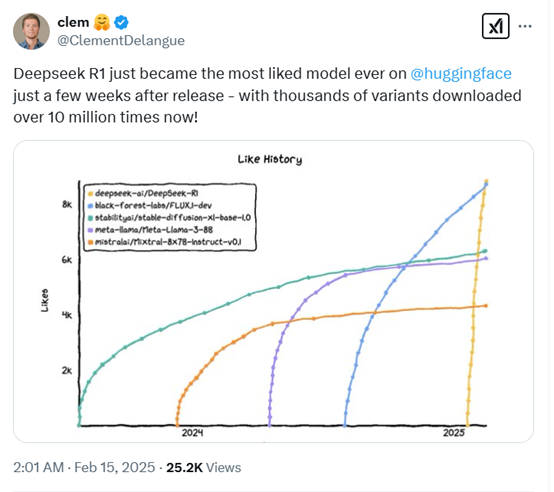Viewport: 554px width, 492px height.
Task: Select the green stable-diffusion-xl legend marker
Action: (x=90, y=218)
